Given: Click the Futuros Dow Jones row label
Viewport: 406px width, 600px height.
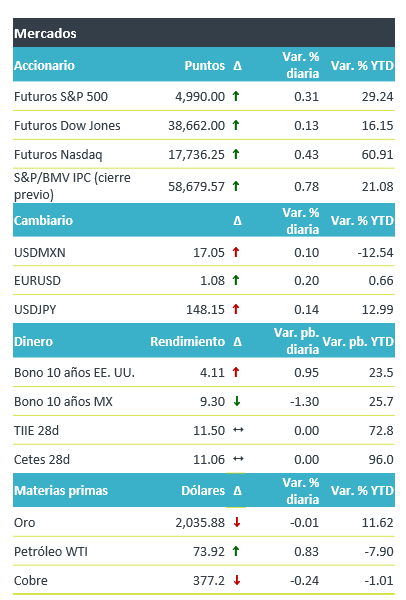Looking at the screenshot, I should [67, 126].
